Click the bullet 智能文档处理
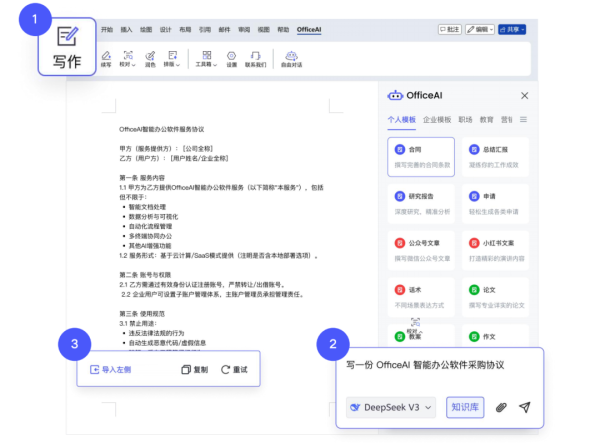 pos(147,207)
